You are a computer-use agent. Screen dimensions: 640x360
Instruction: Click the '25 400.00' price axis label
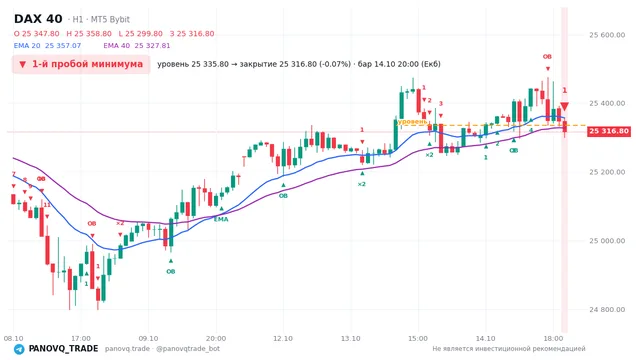click(x=607, y=103)
